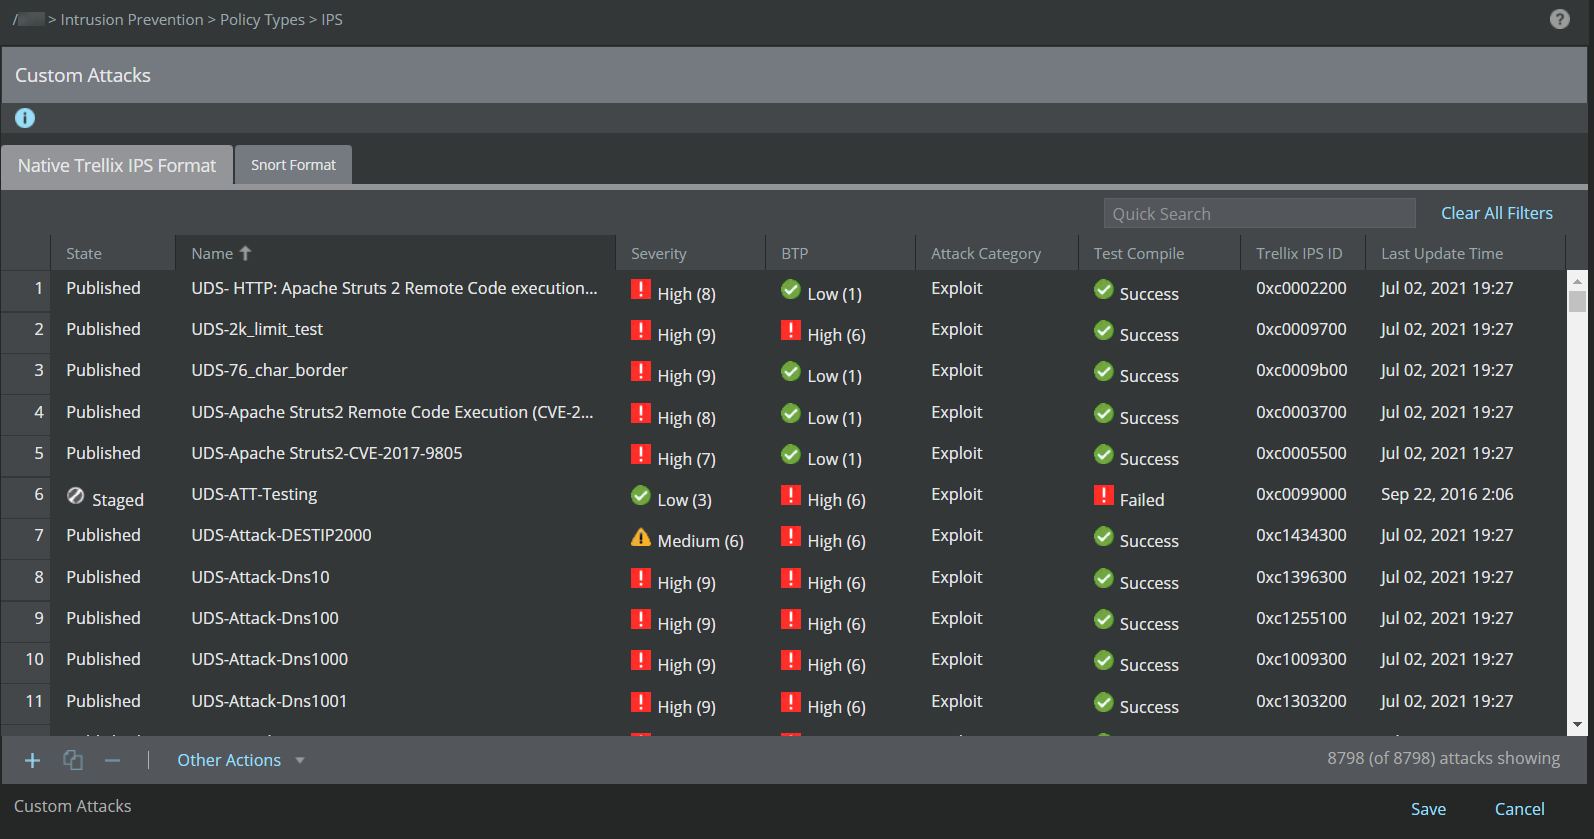Click Success compile icon for UDS-Attack-Dns100

1104,619
